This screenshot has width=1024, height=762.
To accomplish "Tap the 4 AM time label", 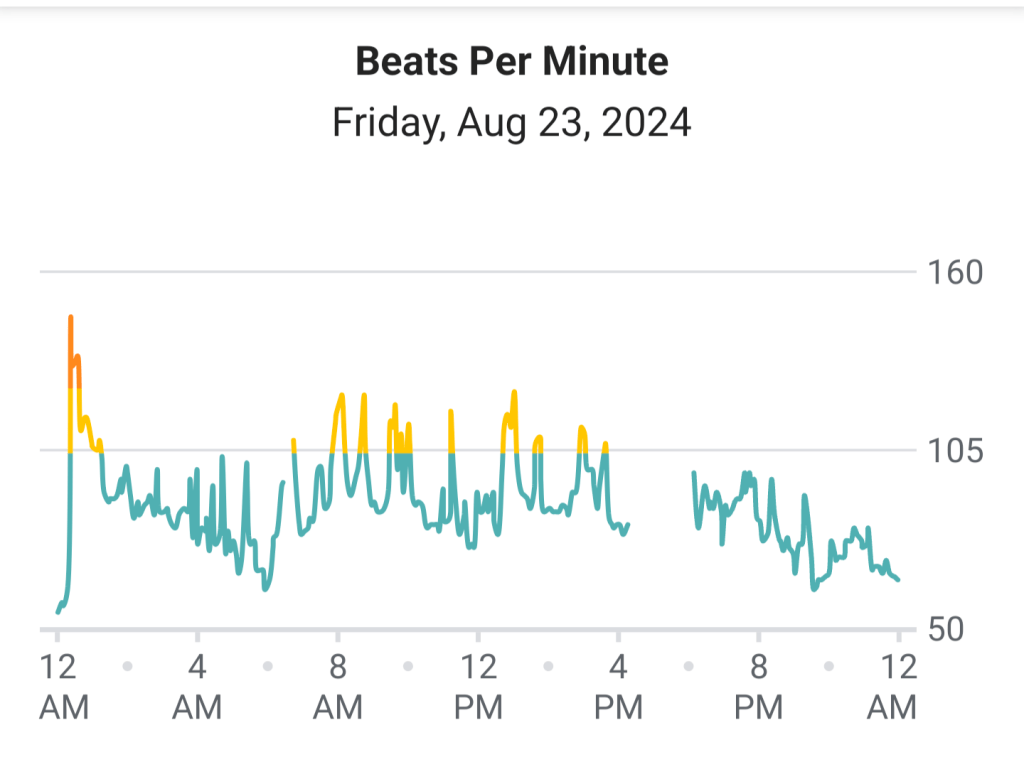I will coord(197,686).
